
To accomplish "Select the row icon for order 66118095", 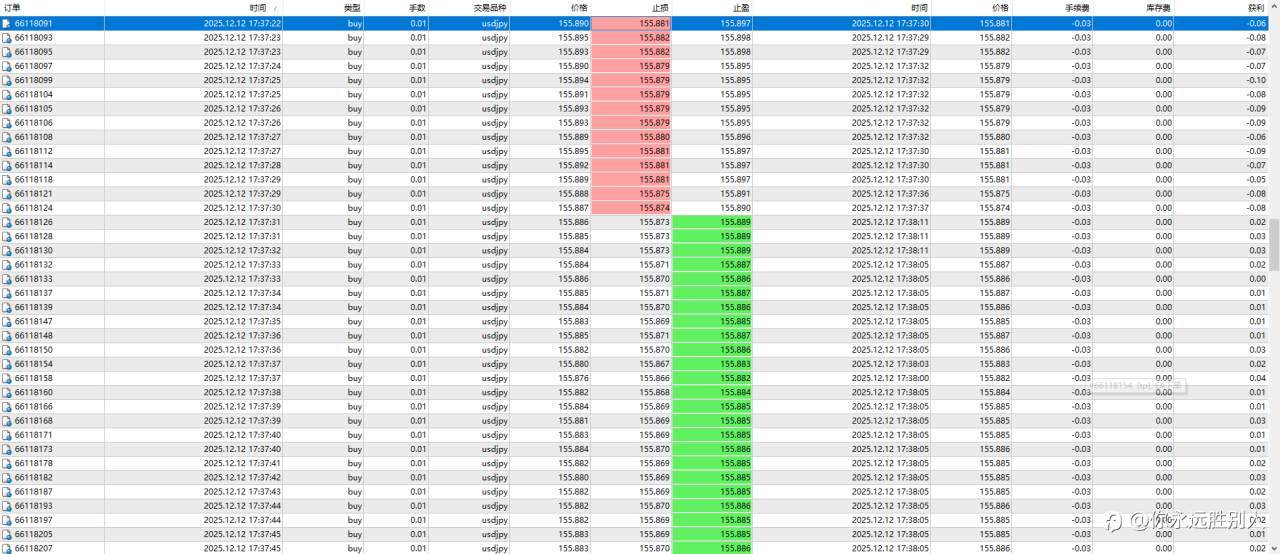I will 6,52.
